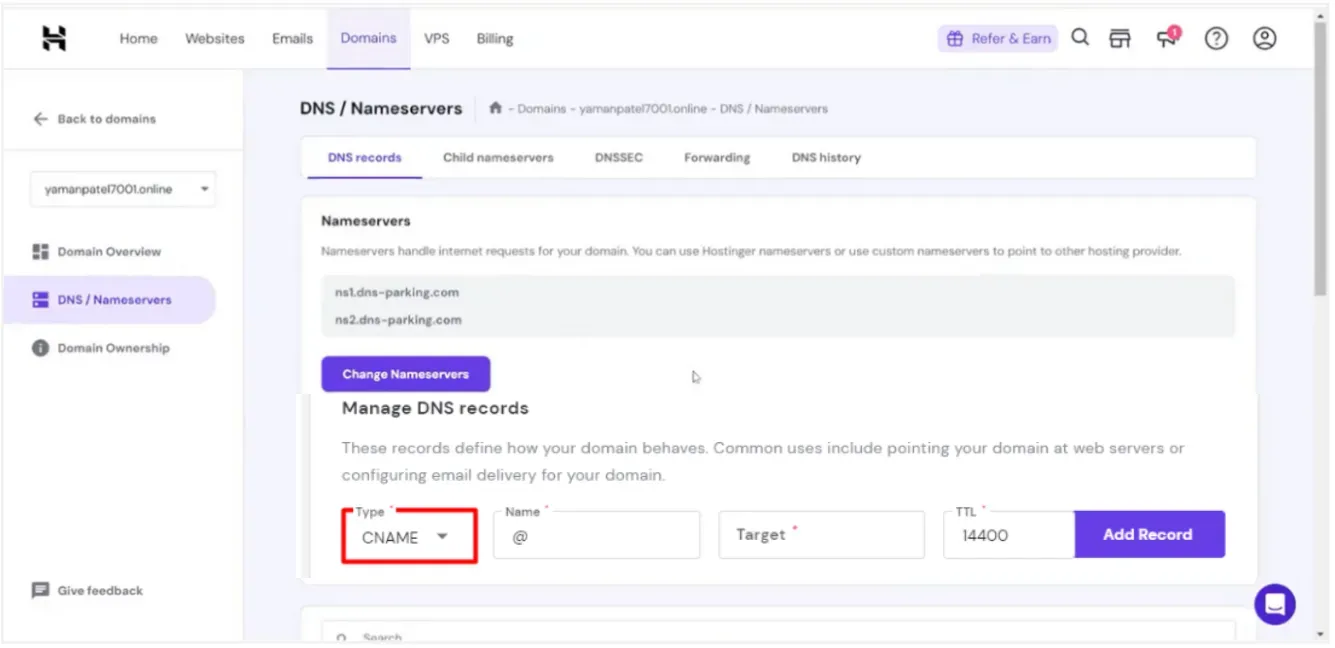
Task: Click the Give feedback speech icon
Action: tap(41, 590)
